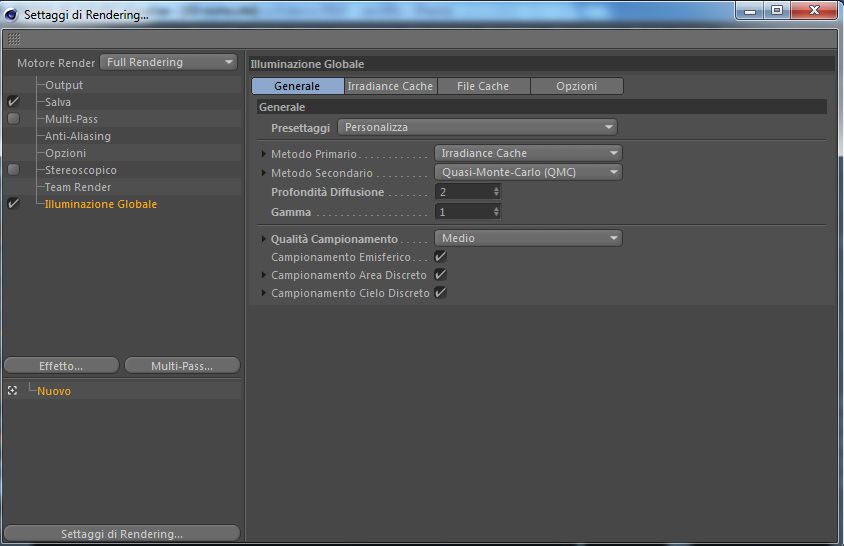Expand the Metodo Secondario disclosure triangle
The width and height of the screenshot is (844, 546).
point(263,173)
